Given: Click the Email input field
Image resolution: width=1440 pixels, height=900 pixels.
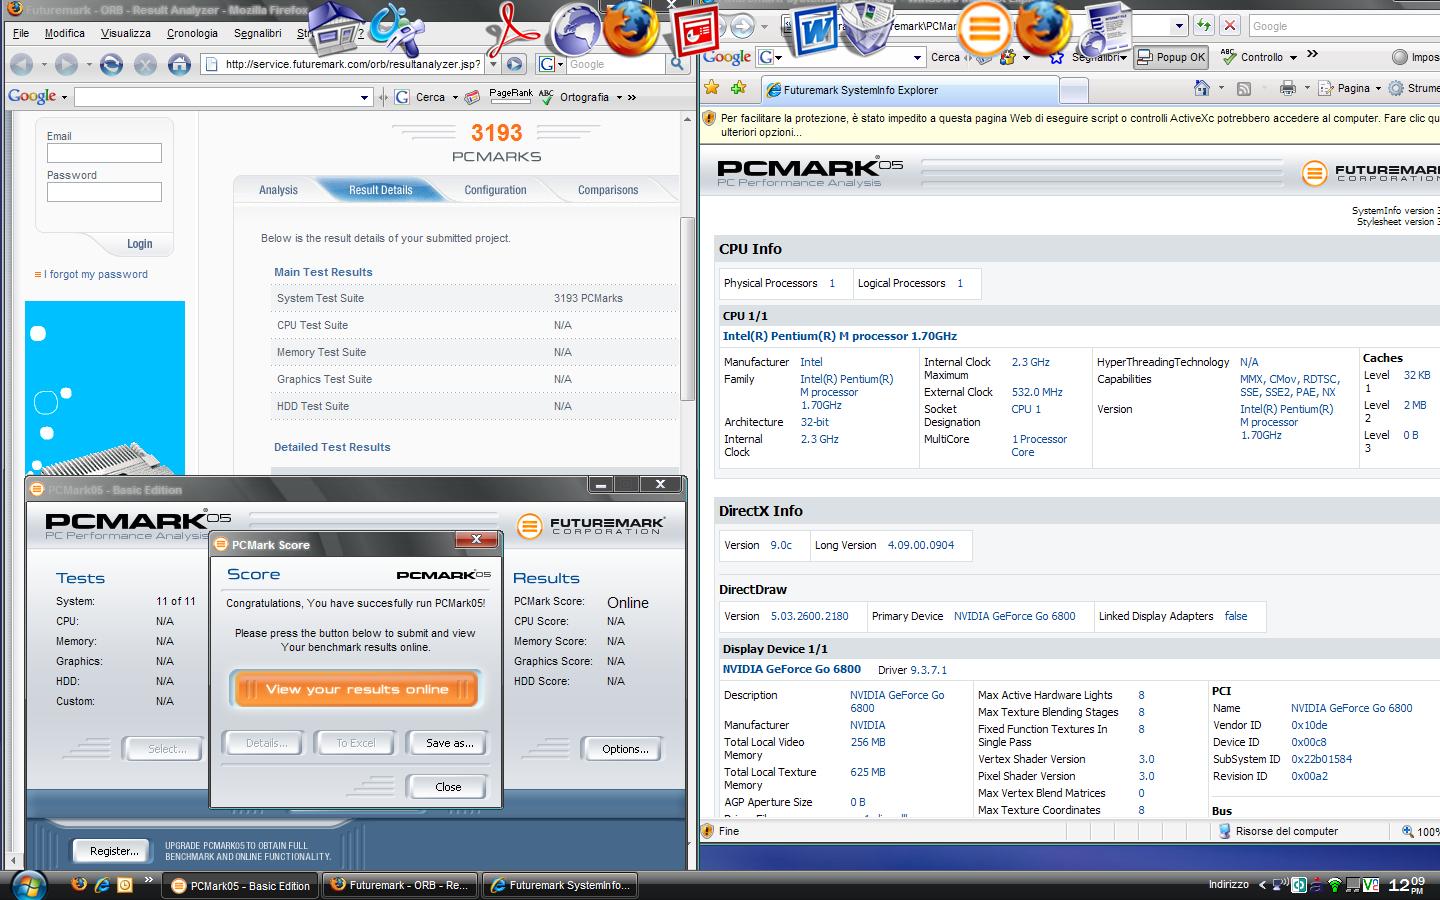Looking at the screenshot, I should [104, 153].
